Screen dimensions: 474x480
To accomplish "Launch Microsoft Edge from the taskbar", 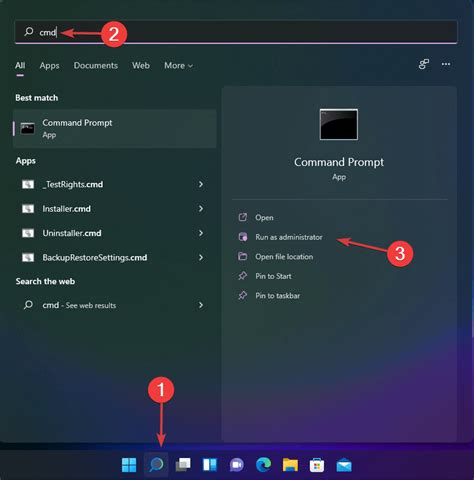I will click(x=263, y=465).
